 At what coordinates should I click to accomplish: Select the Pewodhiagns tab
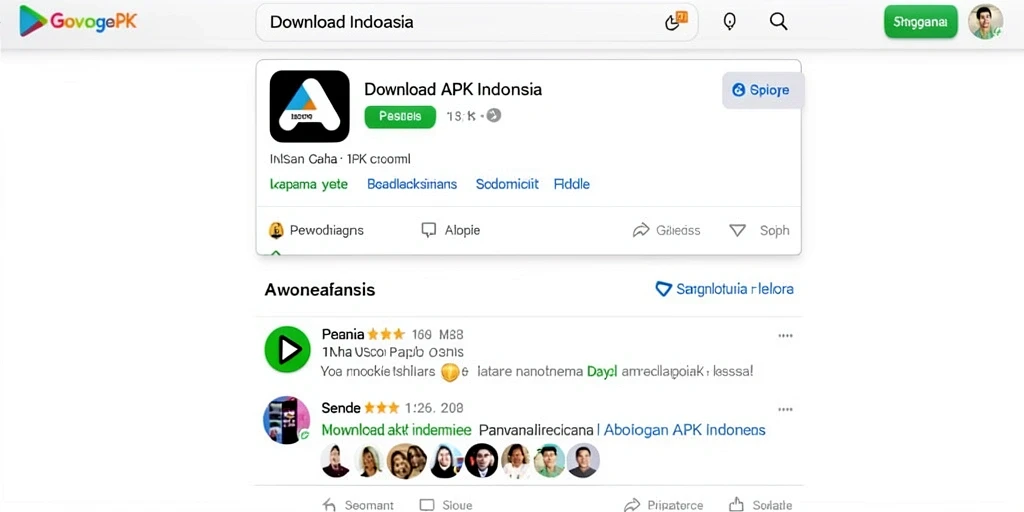click(x=317, y=230)
